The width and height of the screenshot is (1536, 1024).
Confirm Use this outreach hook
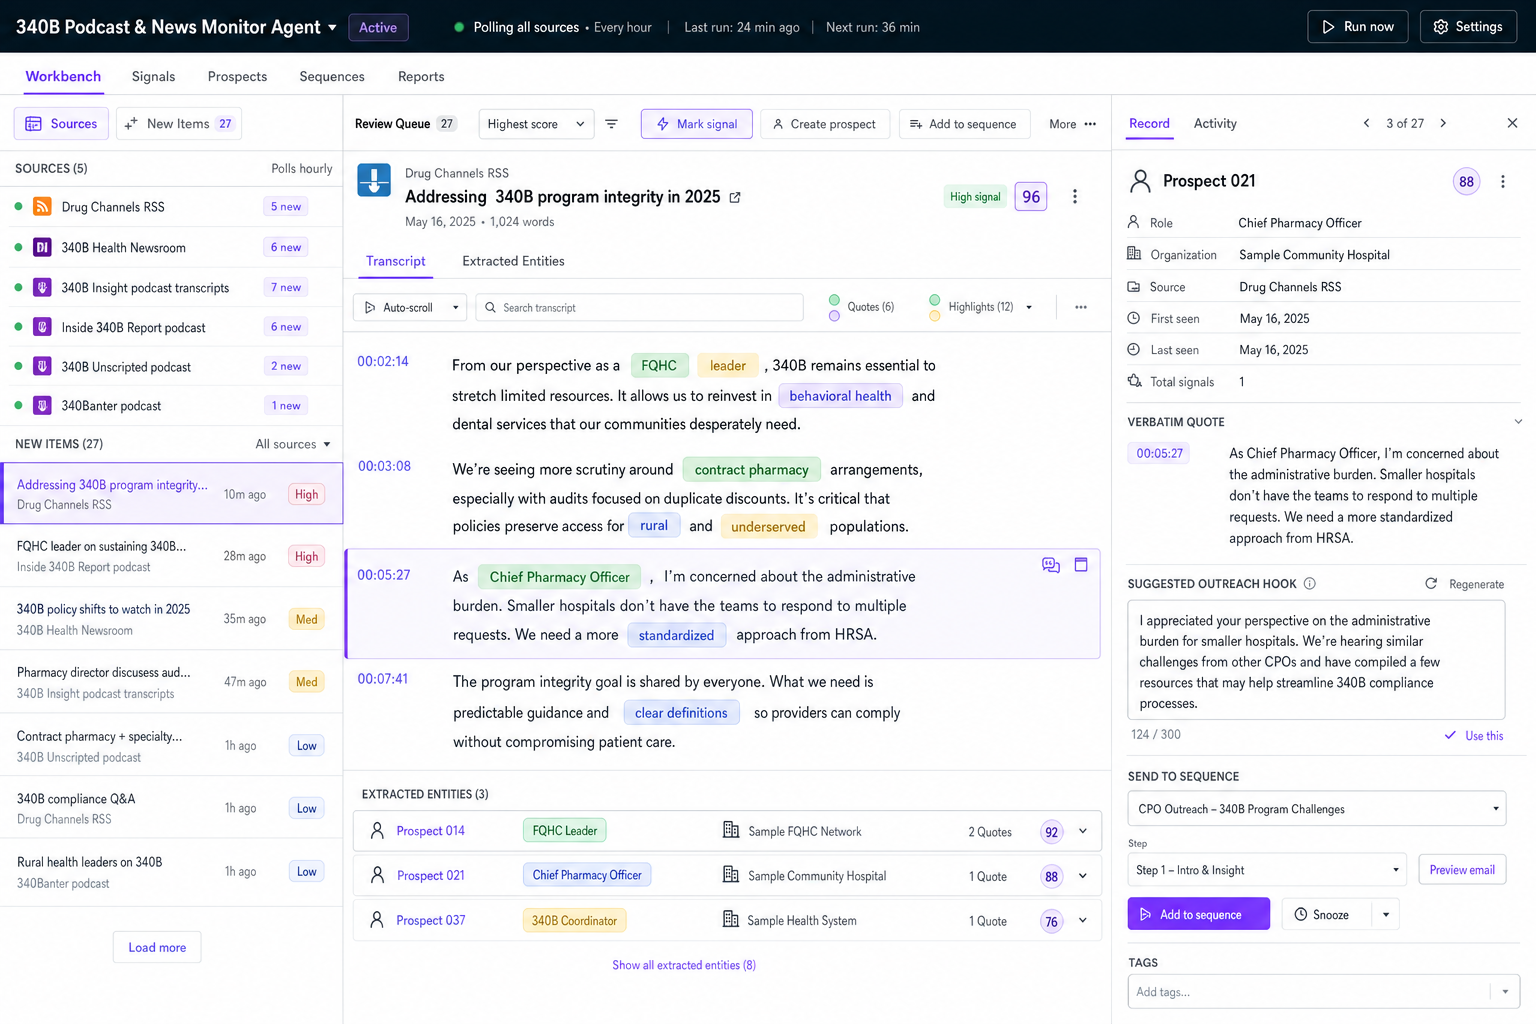click(1474, 736)
